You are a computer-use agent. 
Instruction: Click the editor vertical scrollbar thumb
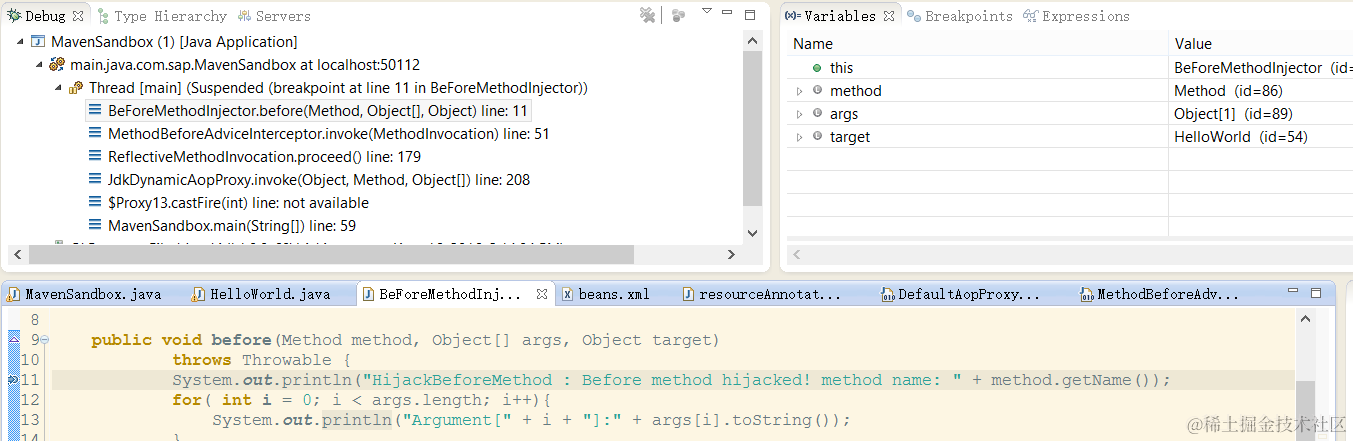tap(1304, 410)
